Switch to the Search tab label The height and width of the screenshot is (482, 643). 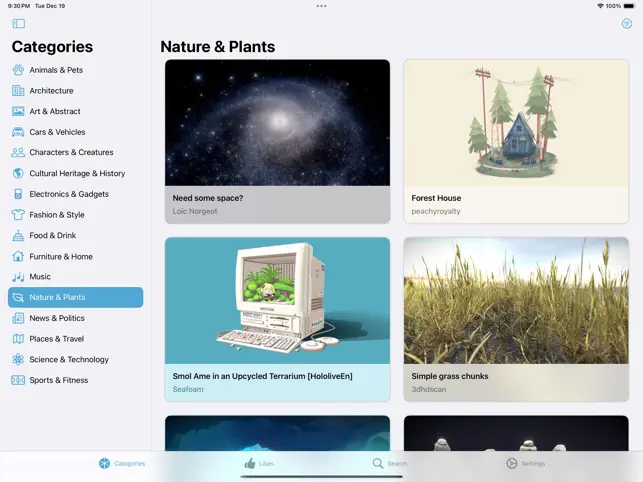397,464
